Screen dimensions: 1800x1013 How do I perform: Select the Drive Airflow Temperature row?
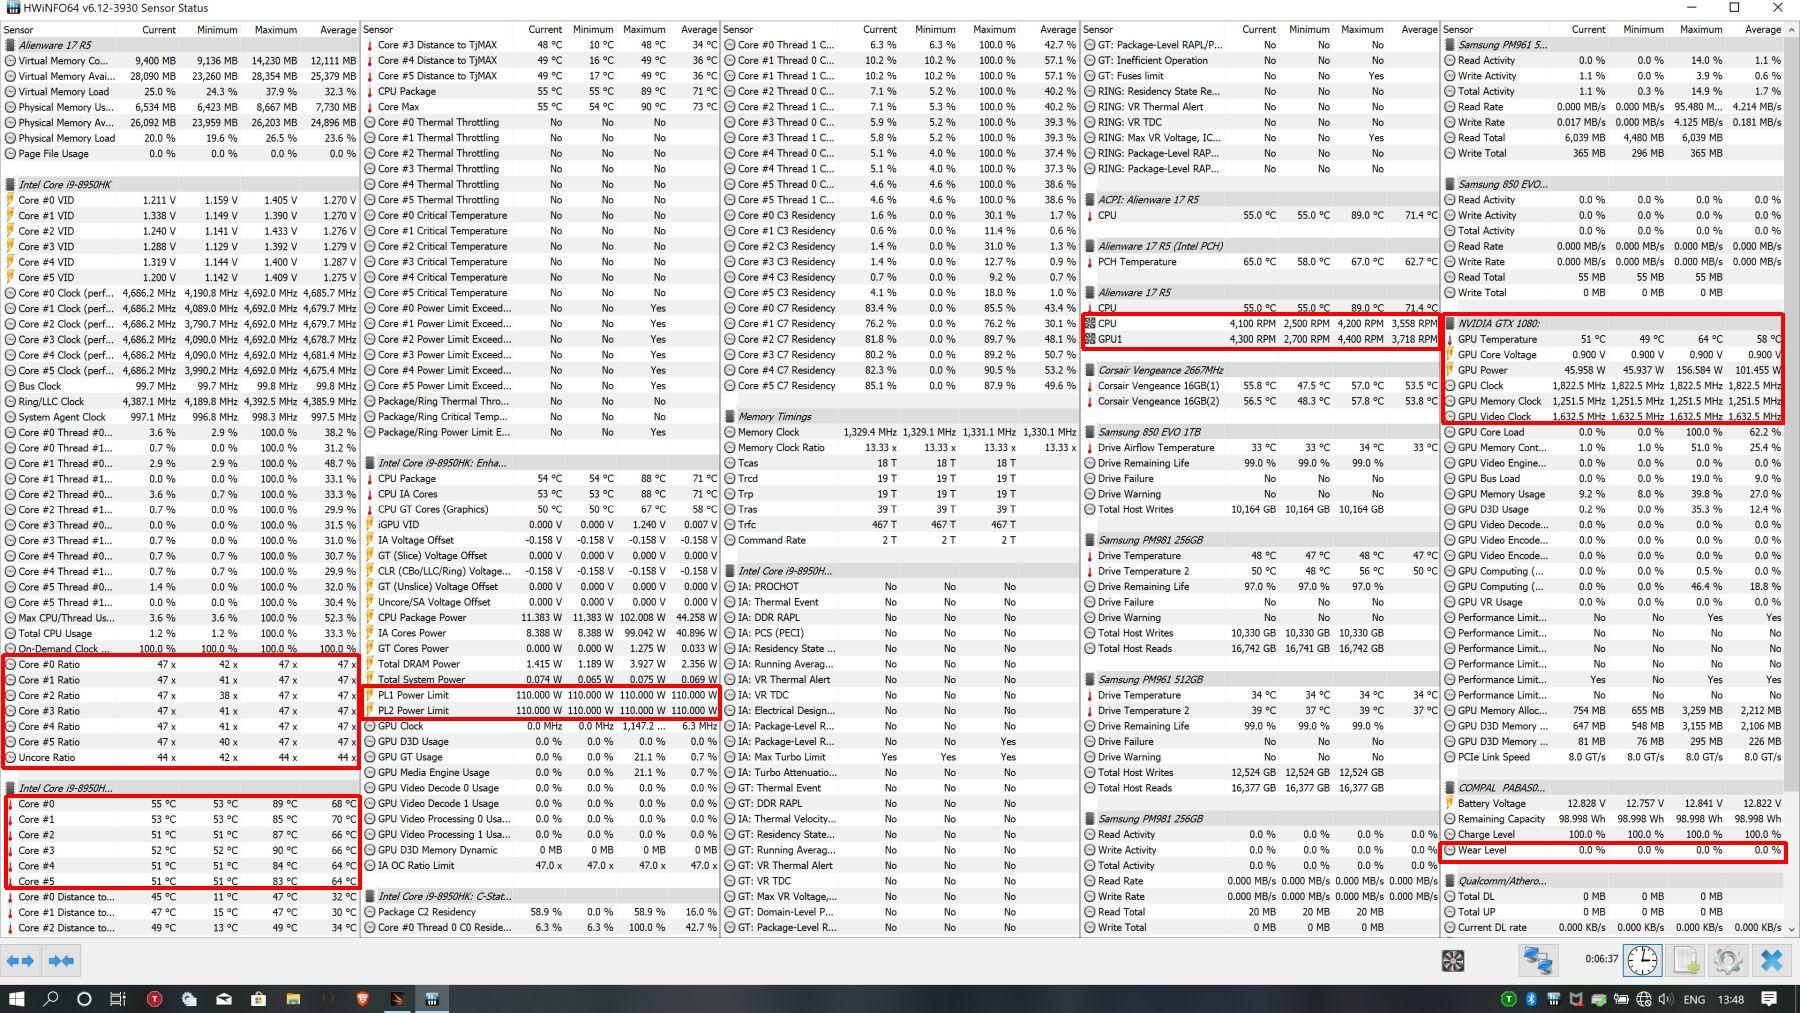tap(1260, 447)
